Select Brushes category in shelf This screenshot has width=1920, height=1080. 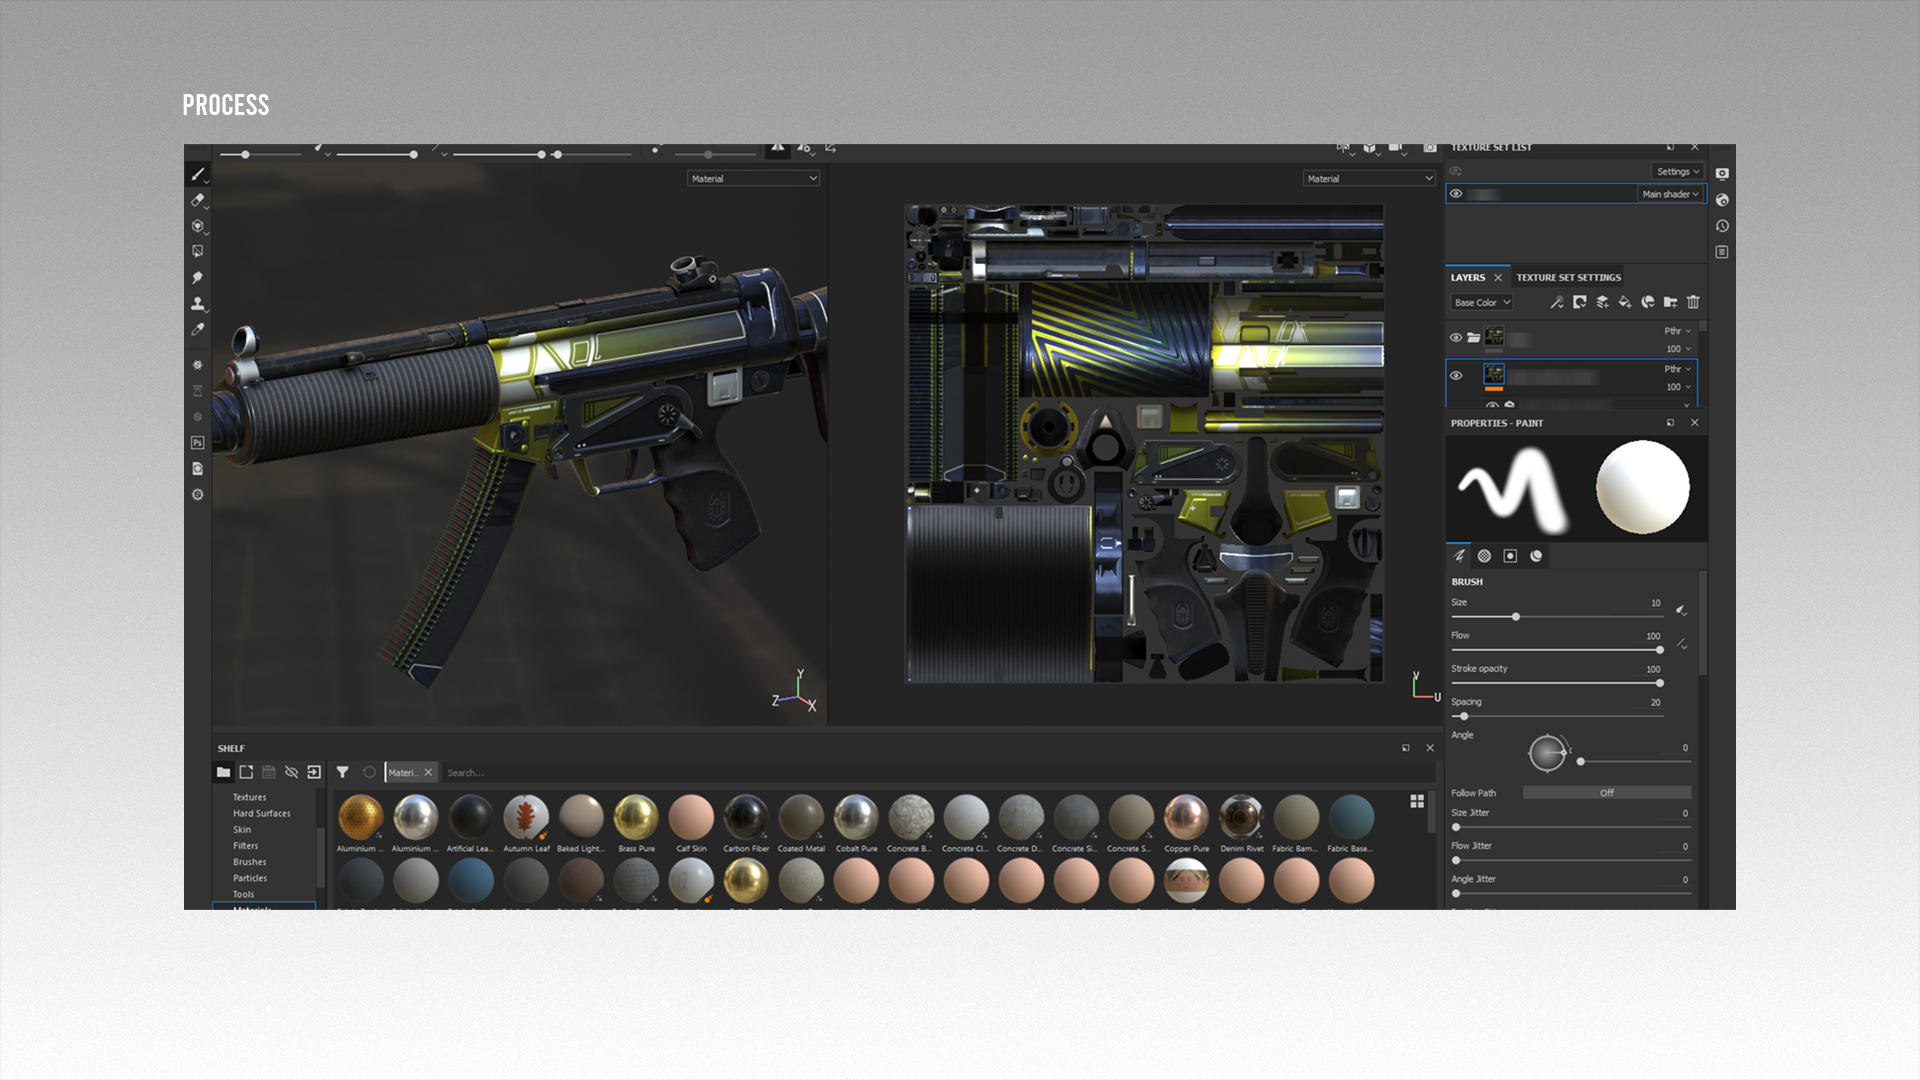[x=250, y=861]
